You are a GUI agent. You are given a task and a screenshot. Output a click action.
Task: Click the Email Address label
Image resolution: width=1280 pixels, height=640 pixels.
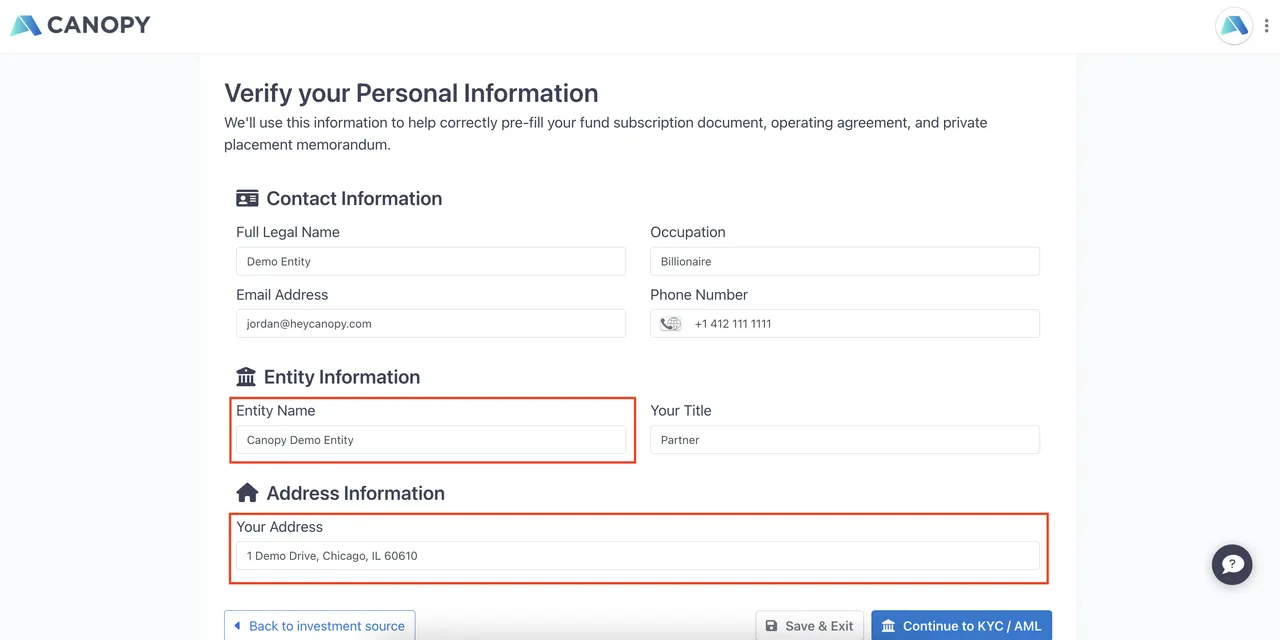coord(282,295)
